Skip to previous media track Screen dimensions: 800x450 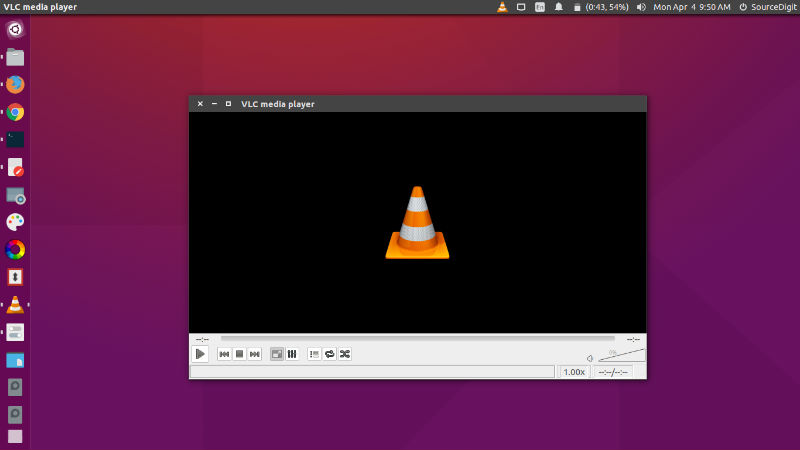pos(224,354)
